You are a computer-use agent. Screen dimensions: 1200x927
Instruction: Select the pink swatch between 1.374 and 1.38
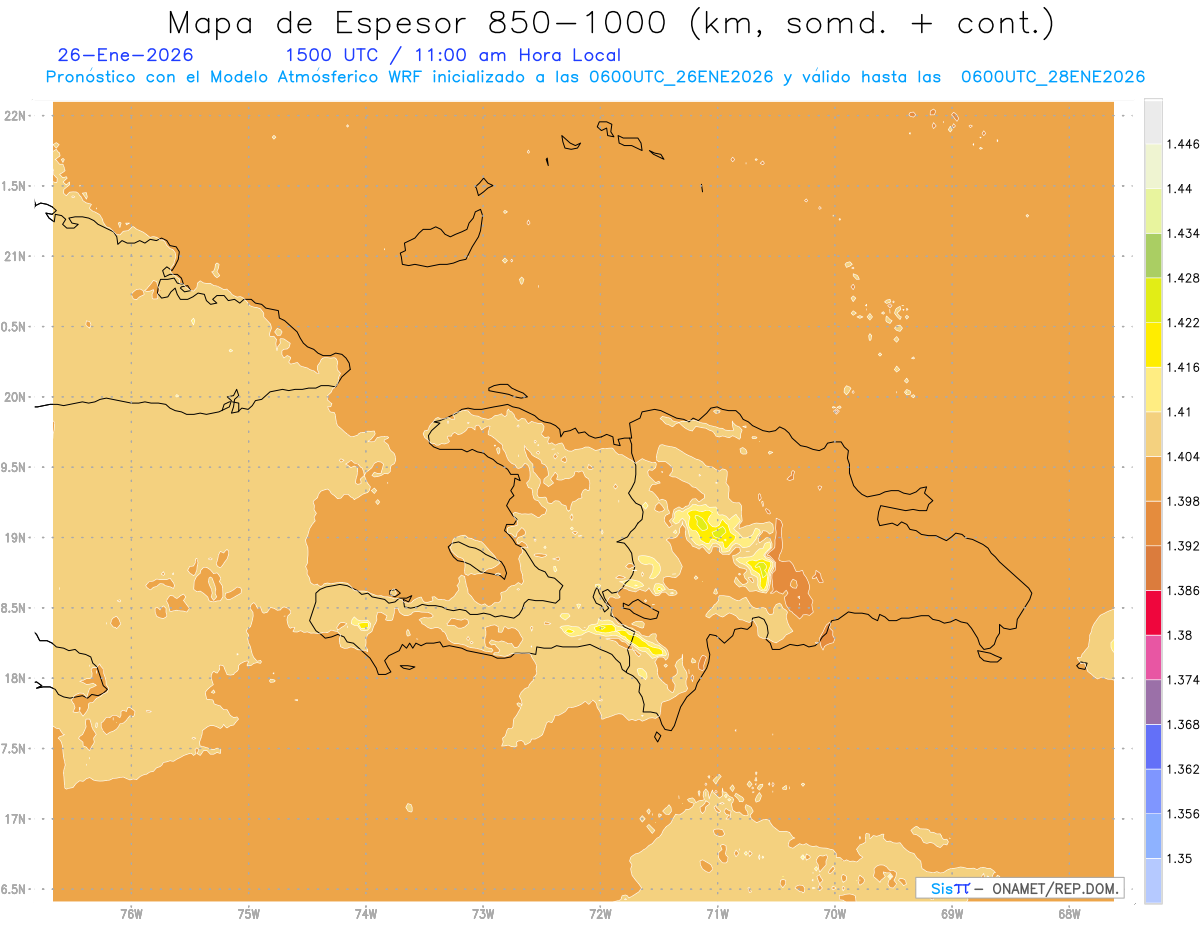(x=1153, y=657)
